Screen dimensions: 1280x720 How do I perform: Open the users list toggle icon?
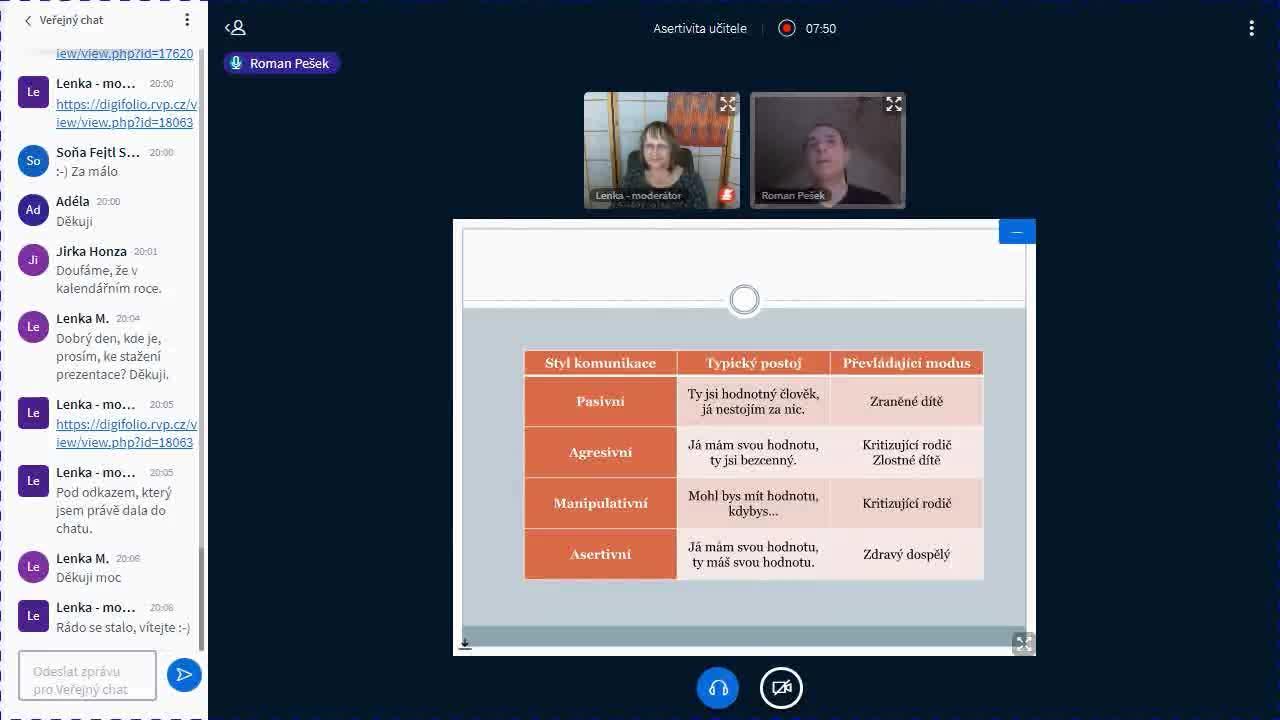coord(235,28)
